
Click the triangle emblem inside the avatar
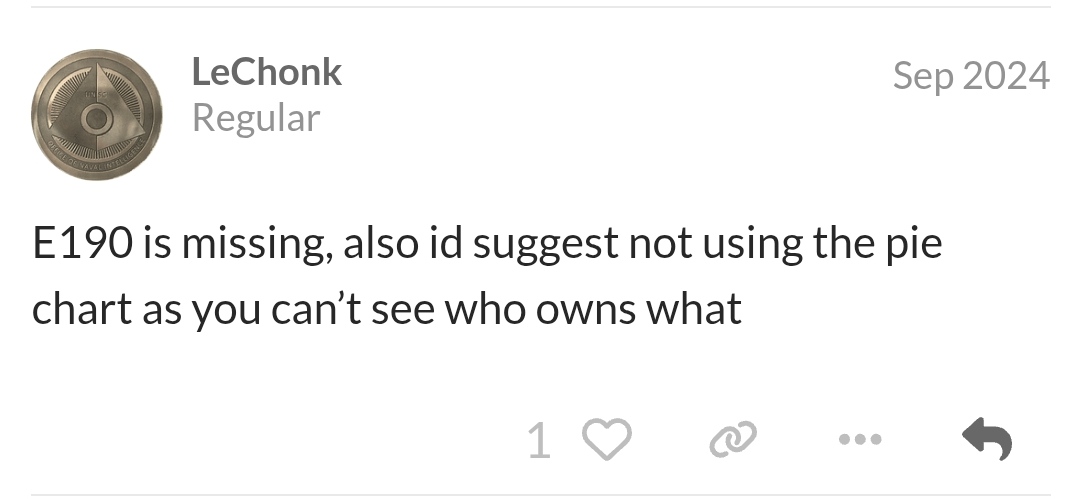click(x=96, y=107)
